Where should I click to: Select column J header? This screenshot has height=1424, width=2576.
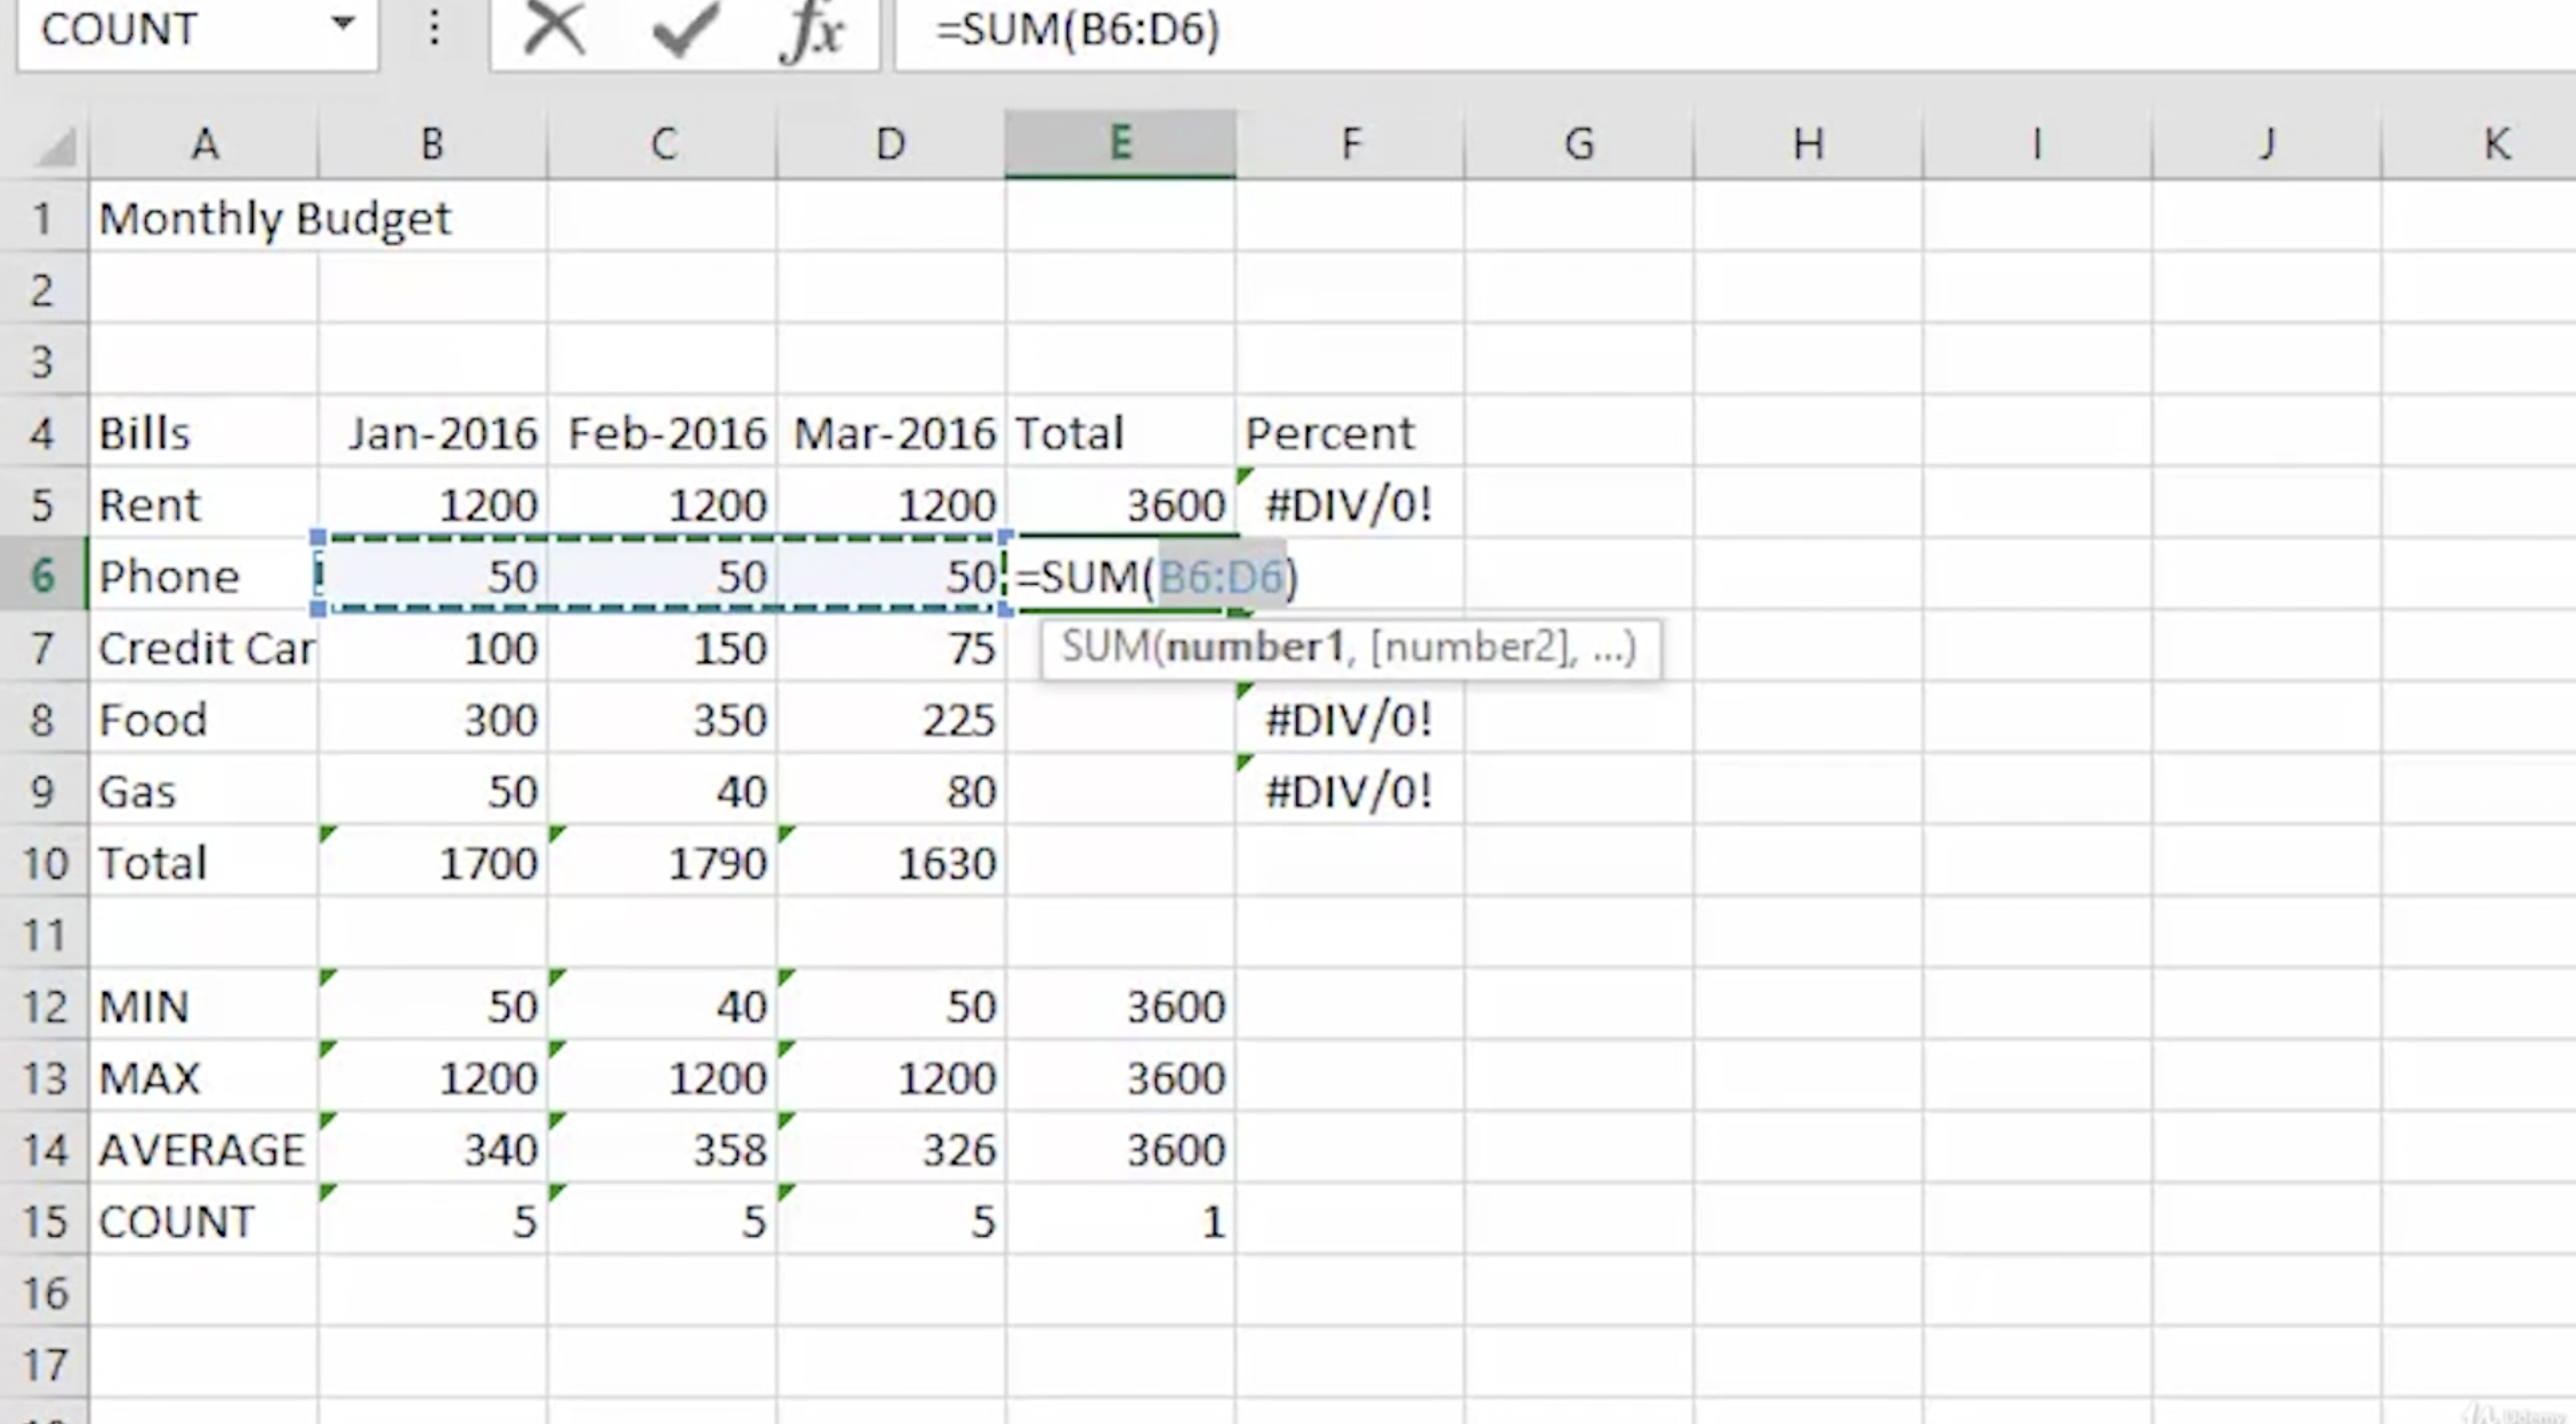[x=2267, y=144]
